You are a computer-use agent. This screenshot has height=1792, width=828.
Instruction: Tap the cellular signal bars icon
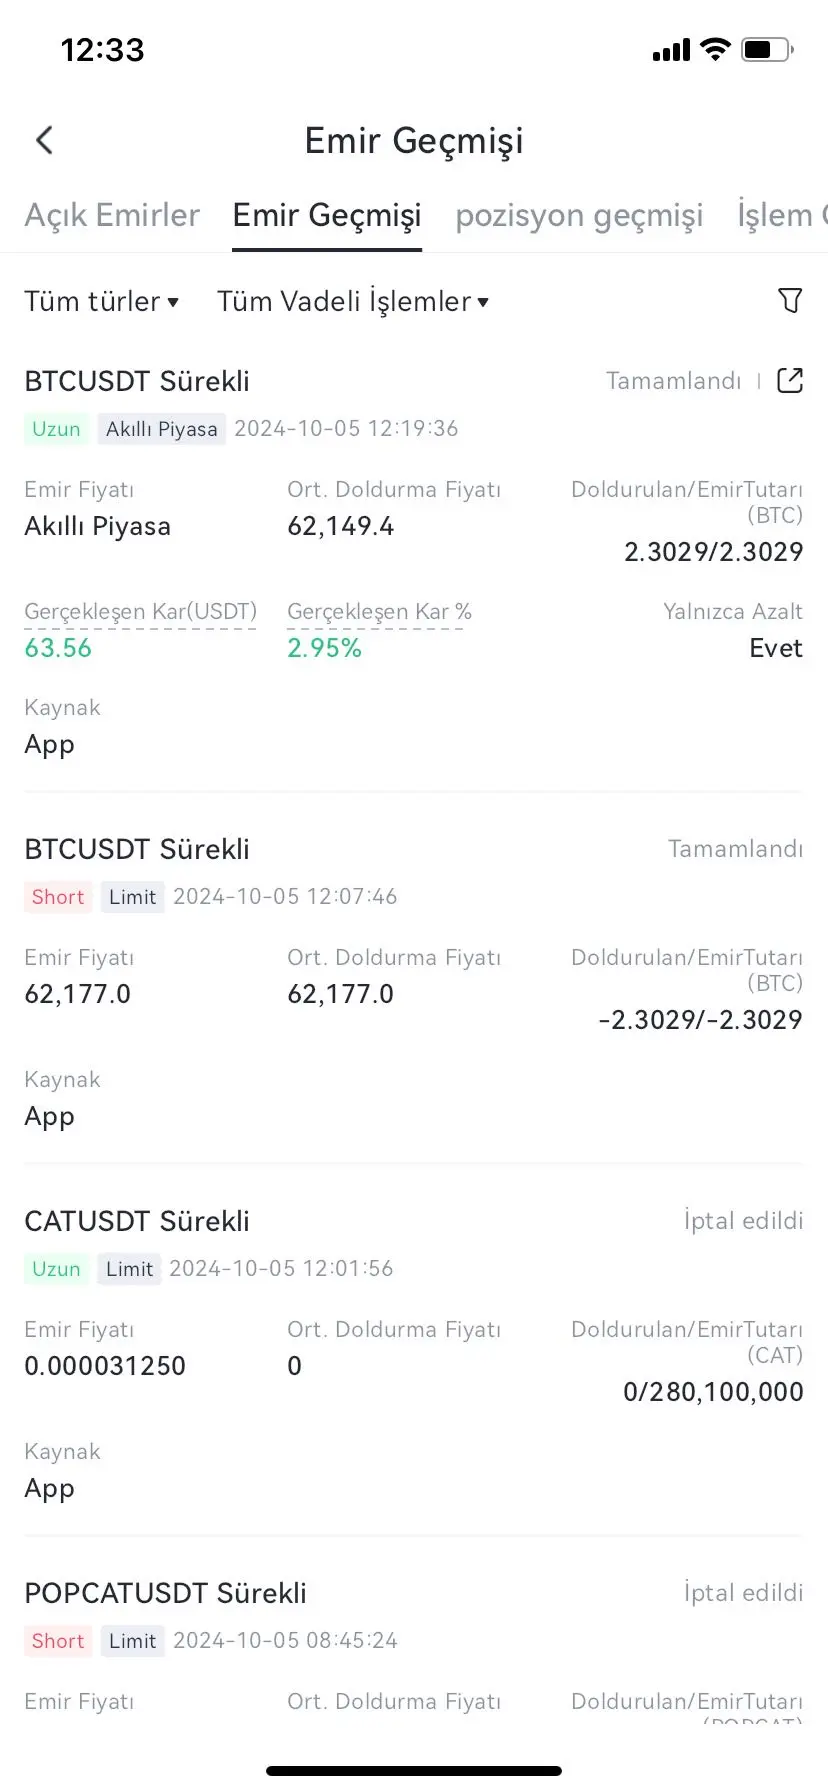tap(671, 50)
